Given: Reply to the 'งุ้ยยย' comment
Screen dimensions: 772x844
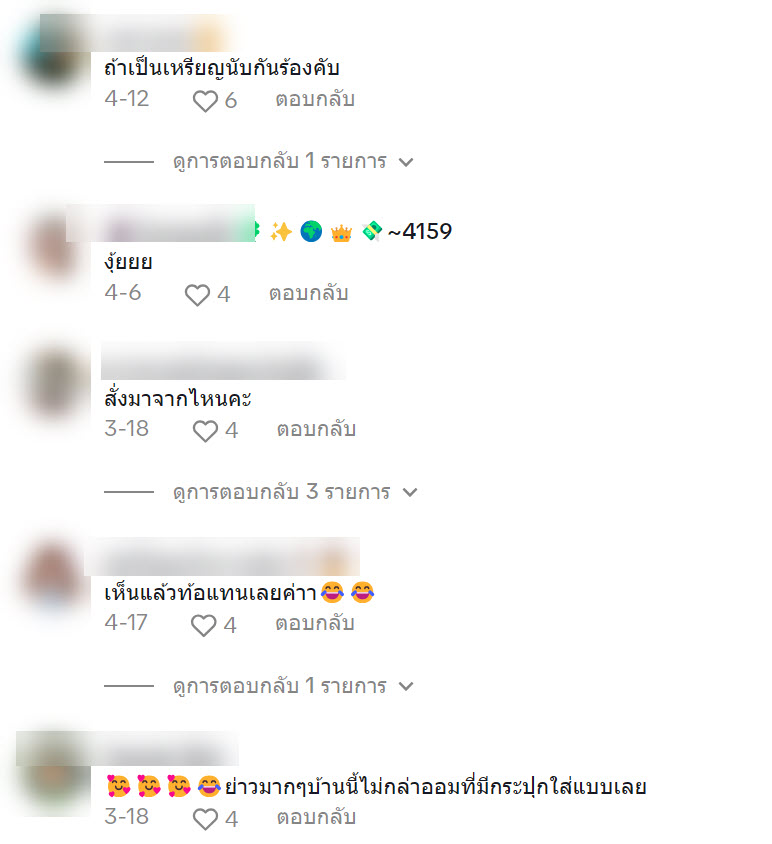Looking at the screenshot, I should (x=308, y=293).
